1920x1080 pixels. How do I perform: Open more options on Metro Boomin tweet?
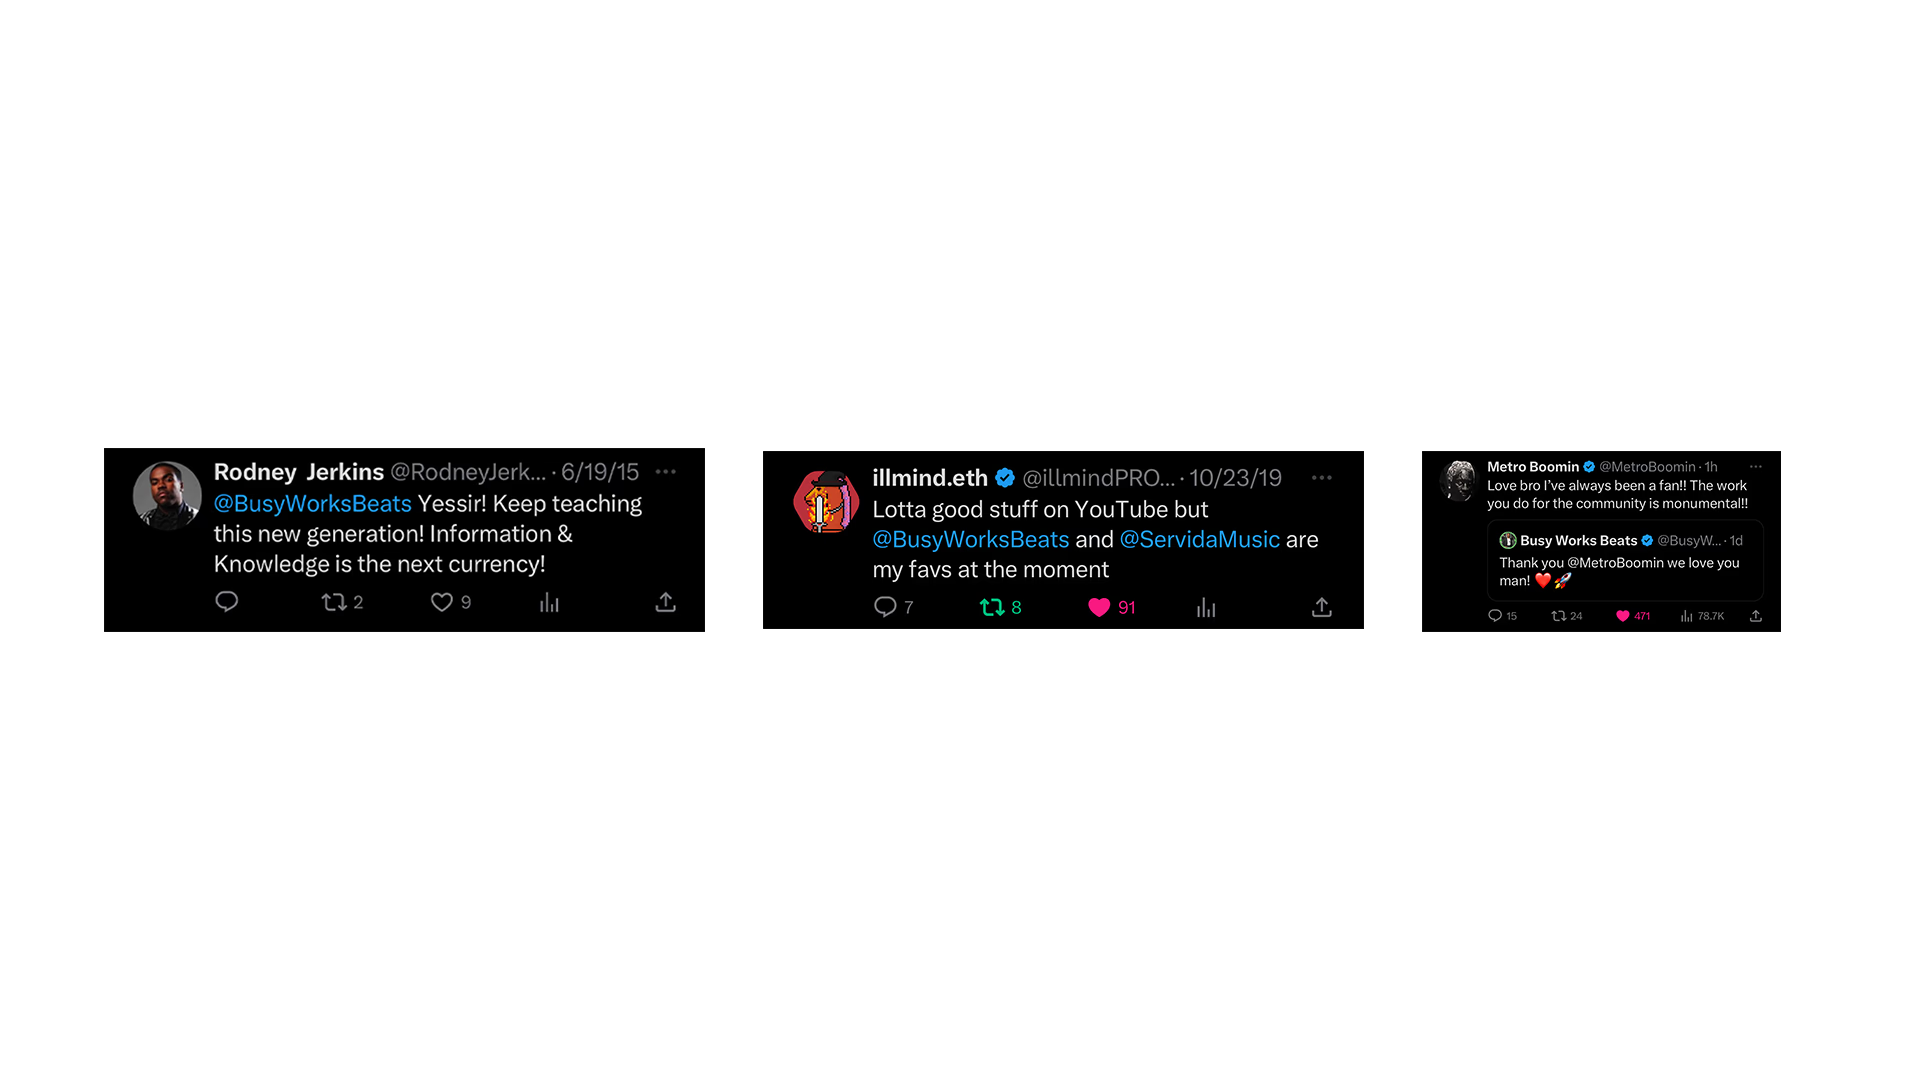tap(1756, 466)
